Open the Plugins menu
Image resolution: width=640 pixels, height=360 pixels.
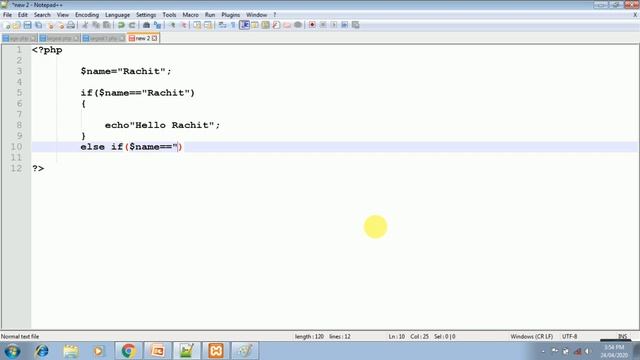[231, 15]
